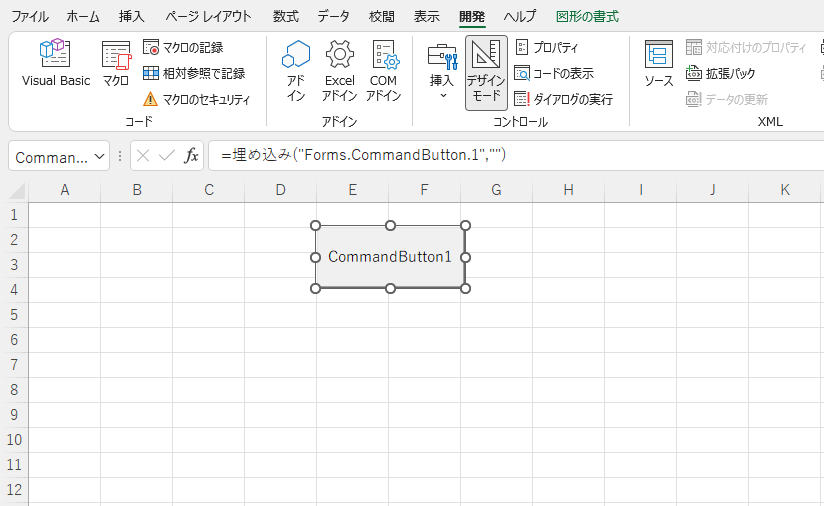Open the Visual Basic editor

tap(56, 63)
